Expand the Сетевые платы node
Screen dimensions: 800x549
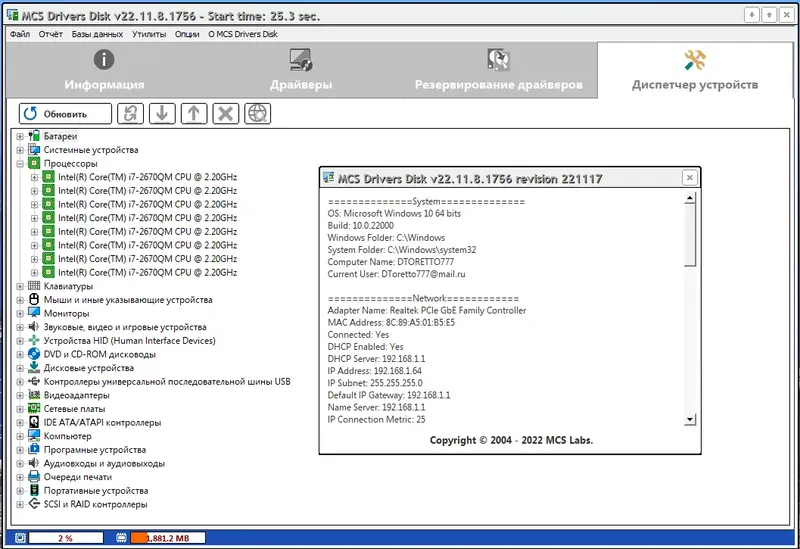coord(20,409)
